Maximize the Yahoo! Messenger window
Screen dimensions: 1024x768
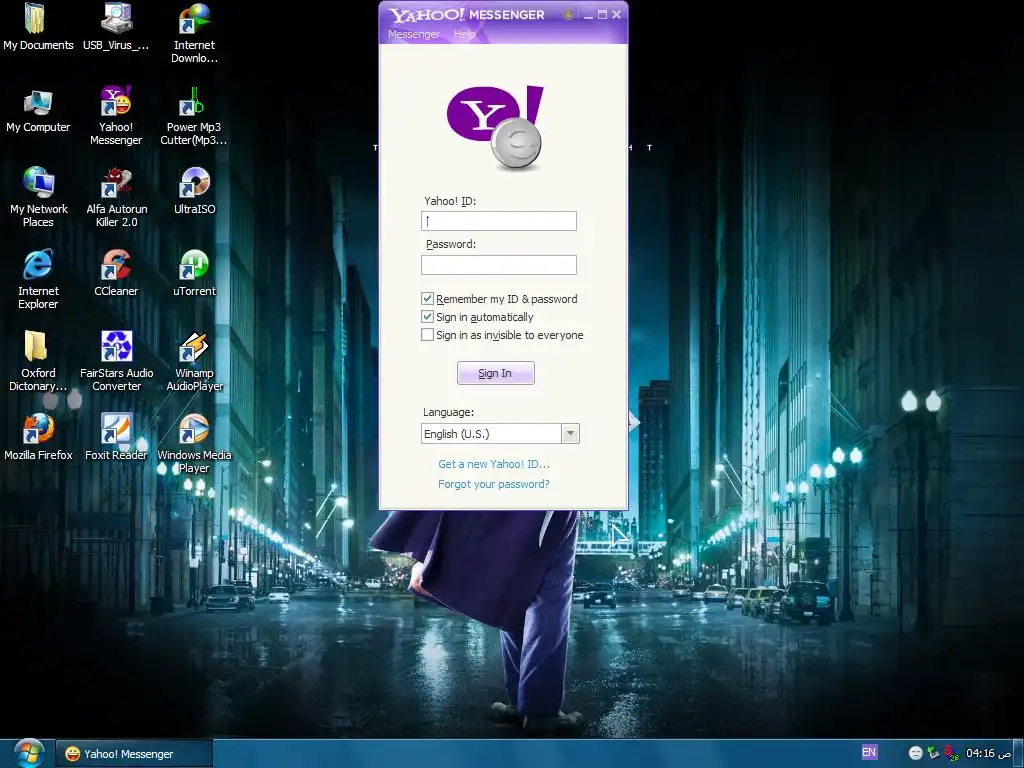tap(602, 14)
